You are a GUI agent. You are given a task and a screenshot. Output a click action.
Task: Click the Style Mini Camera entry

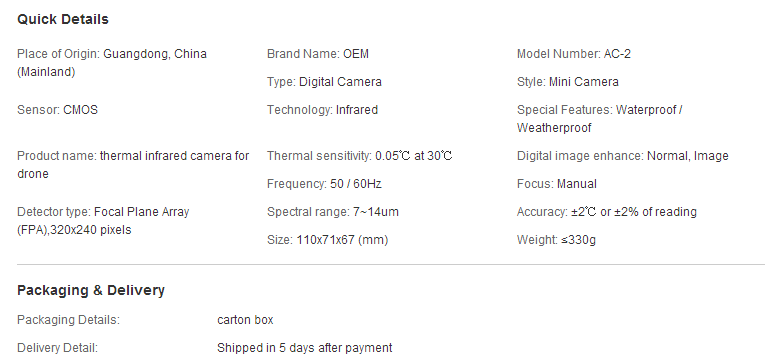567,81
